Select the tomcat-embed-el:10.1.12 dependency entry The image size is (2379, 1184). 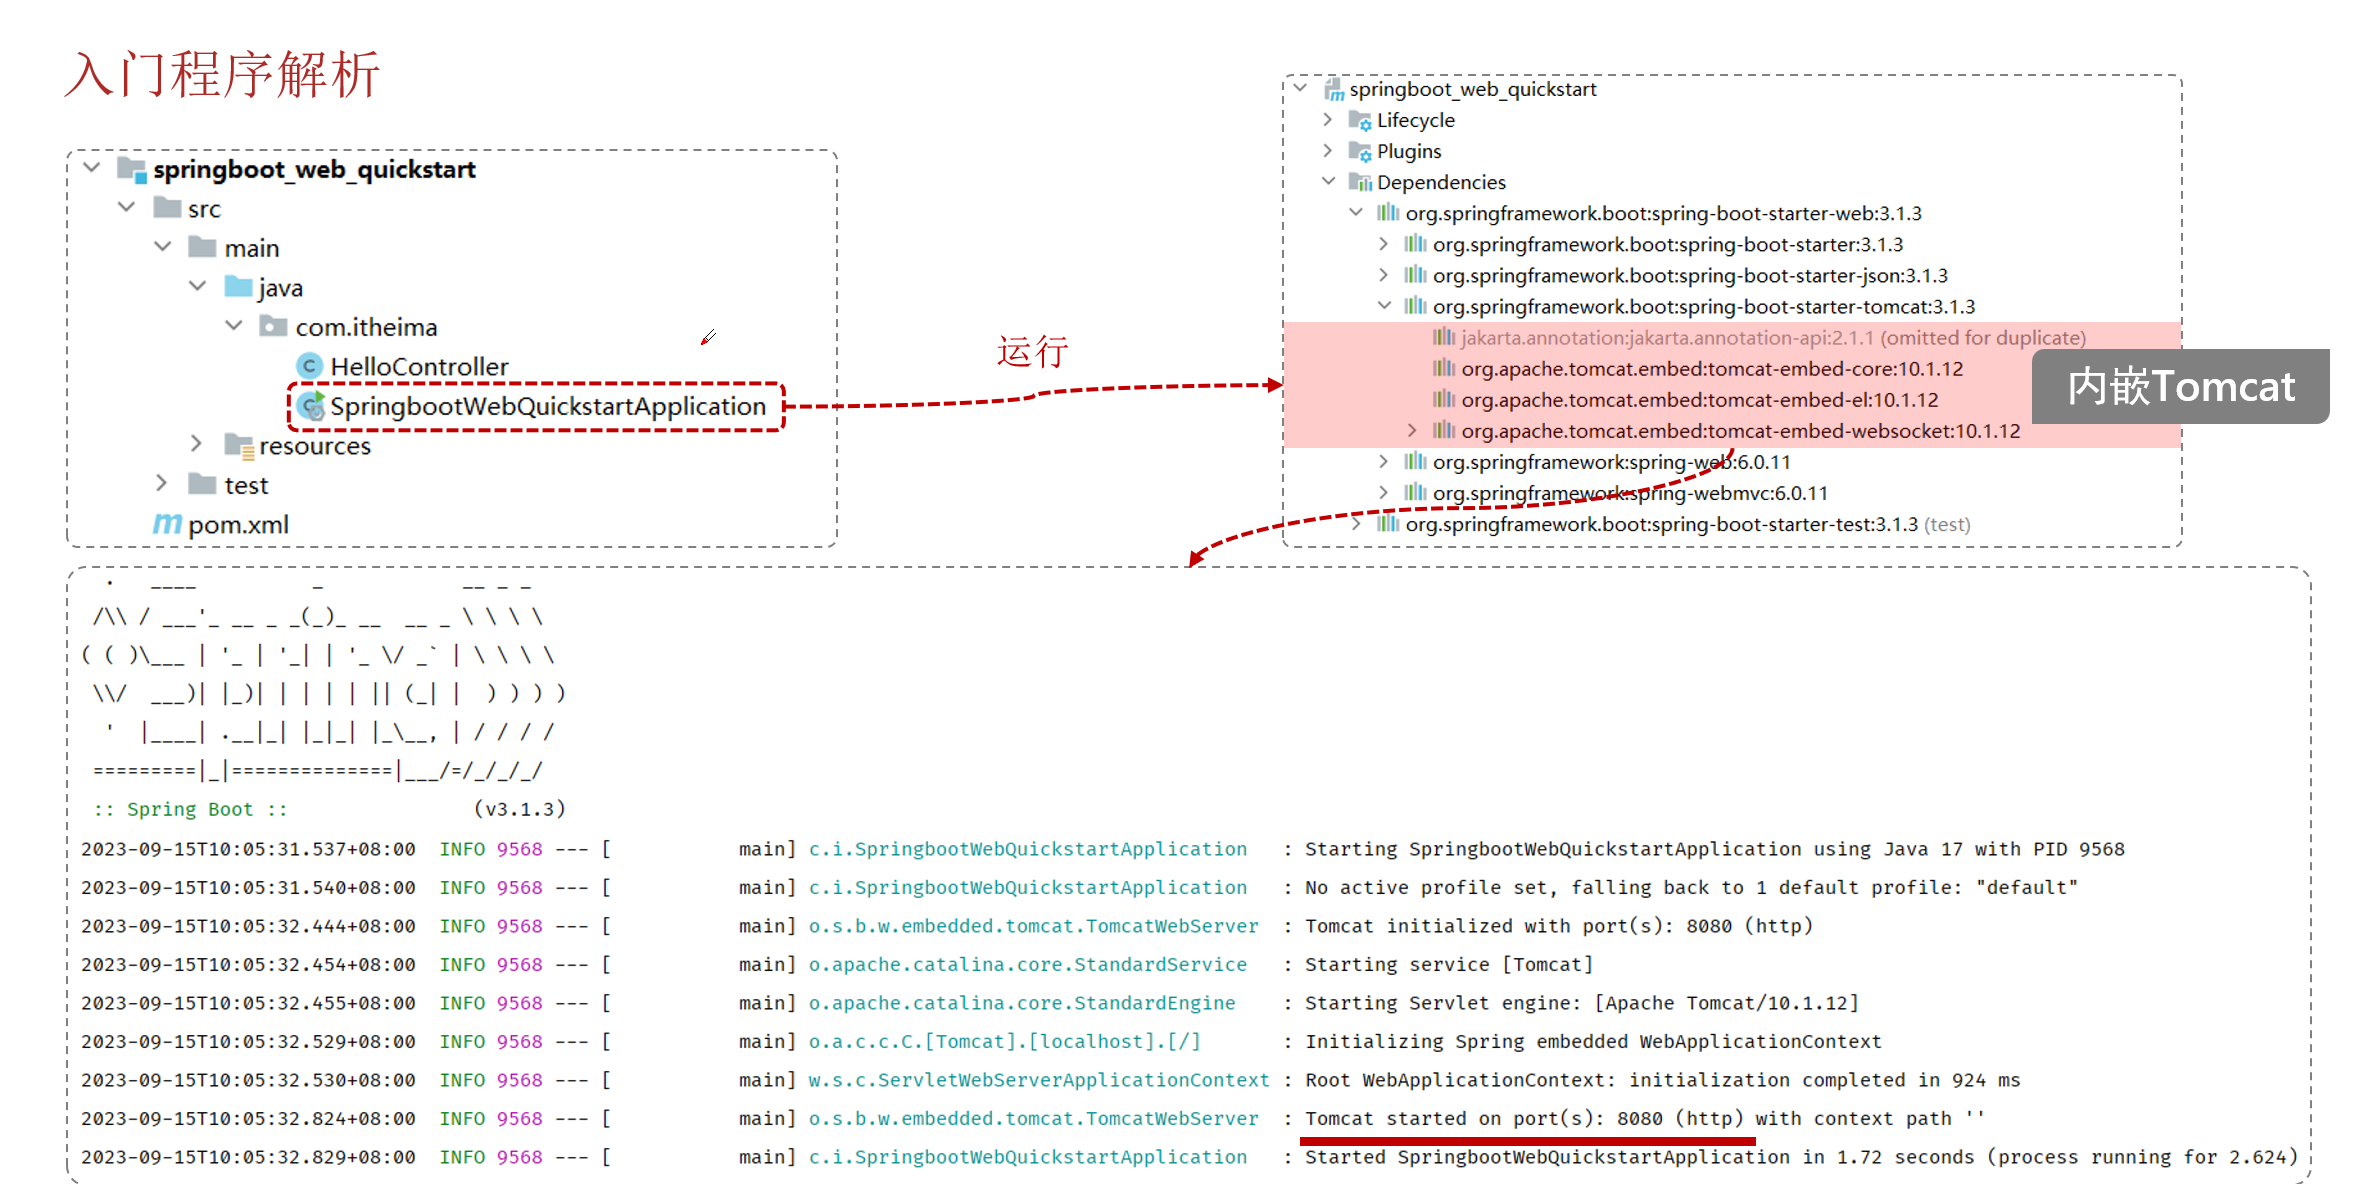pos(1699,400)
